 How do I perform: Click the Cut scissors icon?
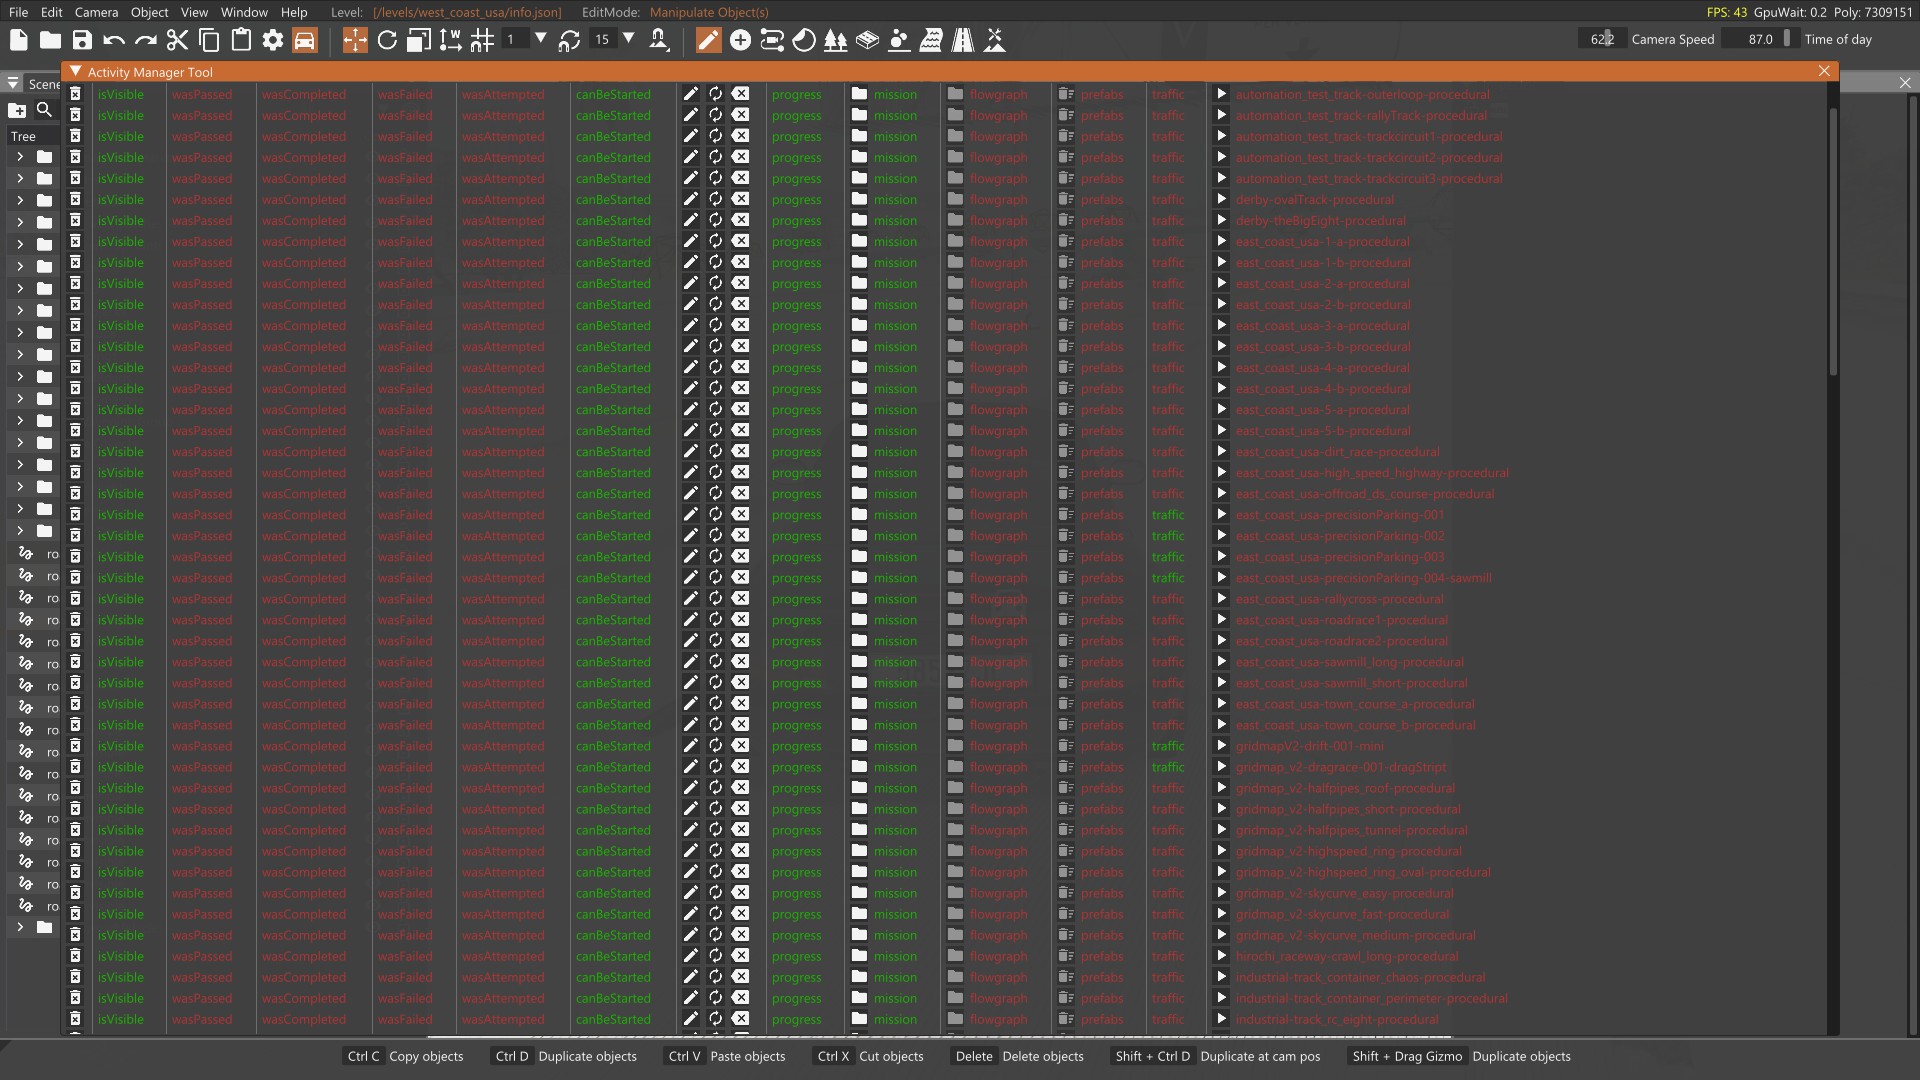pos(177,40)
